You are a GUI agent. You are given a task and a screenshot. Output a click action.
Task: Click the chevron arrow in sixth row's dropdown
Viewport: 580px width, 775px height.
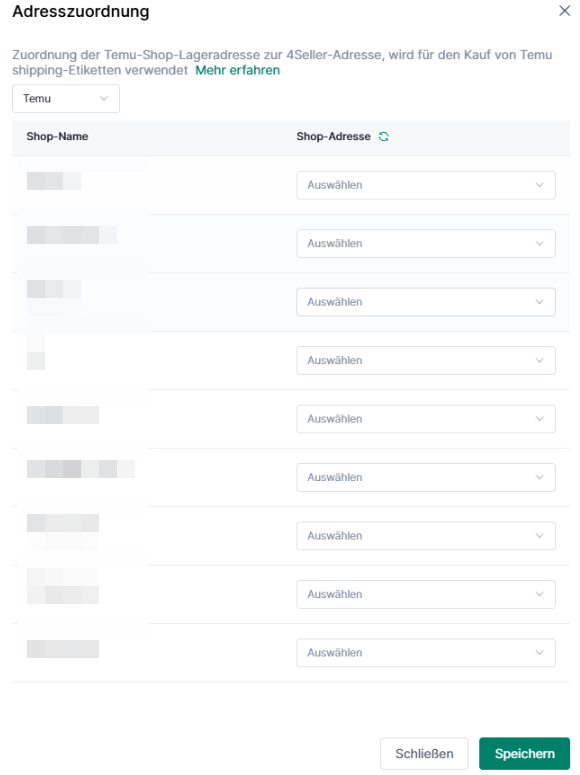[539, 477]
